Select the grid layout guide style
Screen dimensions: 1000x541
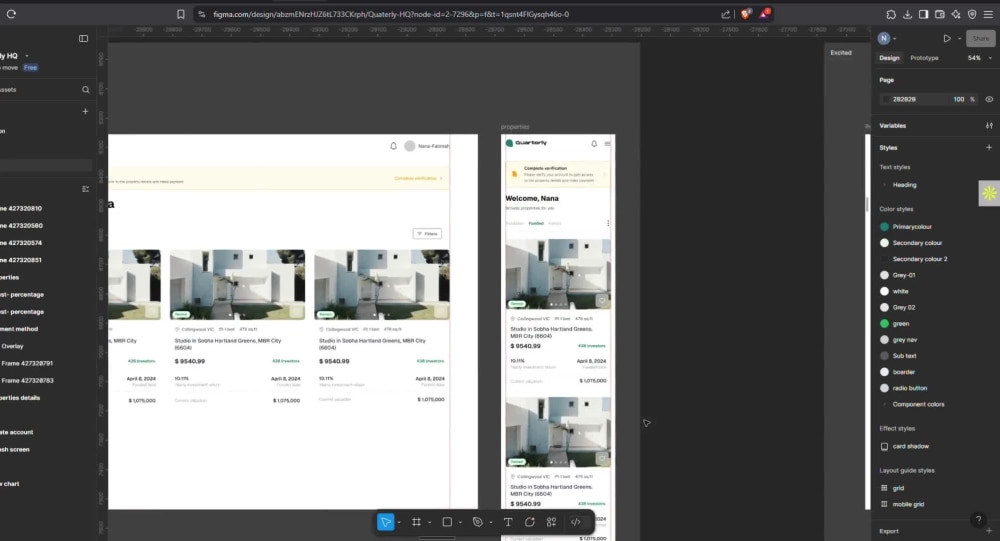pyautogui.click(x=898, y=488)
